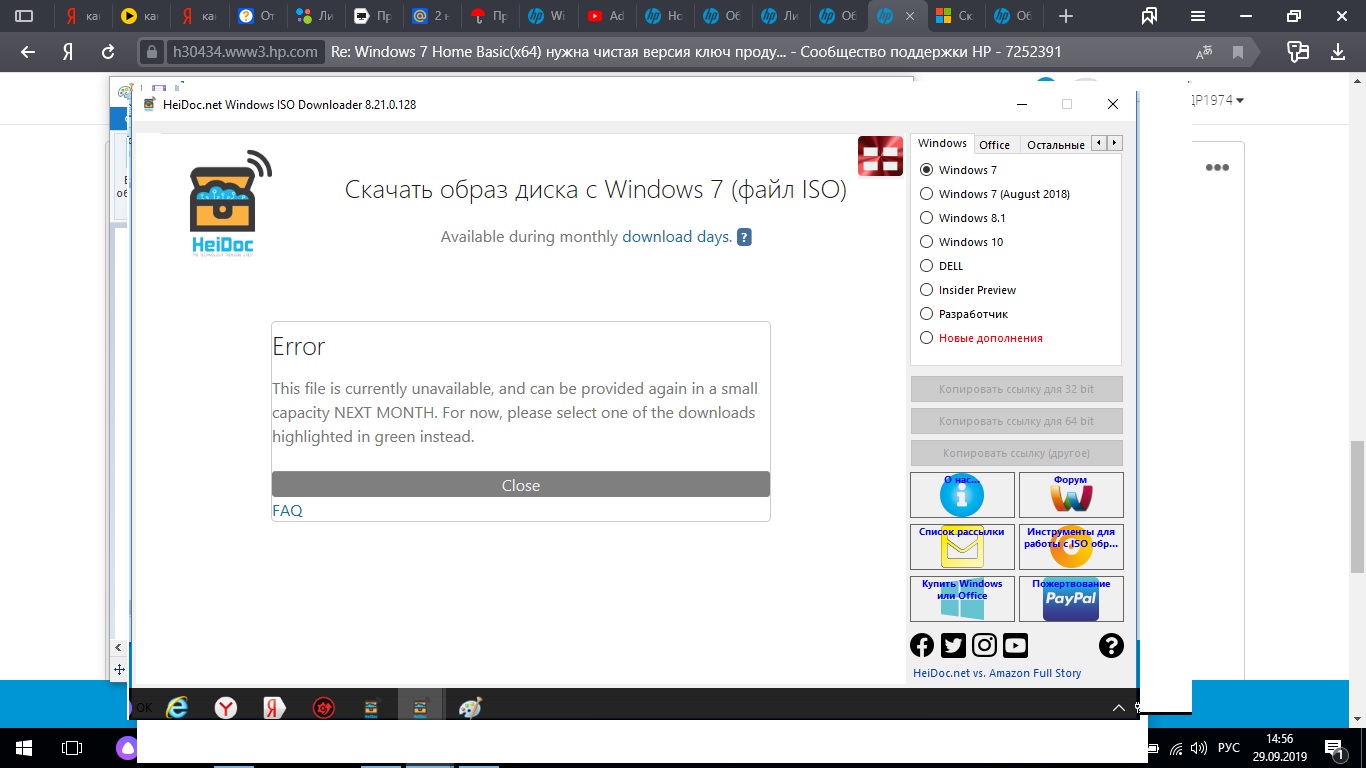Open Yandex Browser icon in inner taskbar
This screenshot has width=1366, height=768.
point(227,708)
